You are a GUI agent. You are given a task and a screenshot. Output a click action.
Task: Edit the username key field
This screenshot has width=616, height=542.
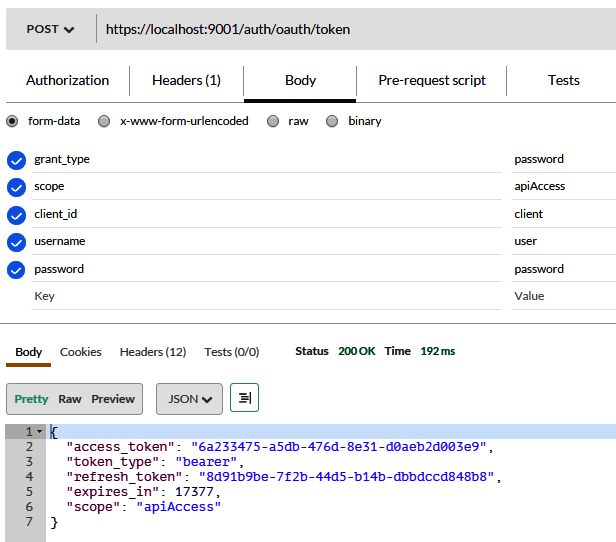click(x=266, y=241)
